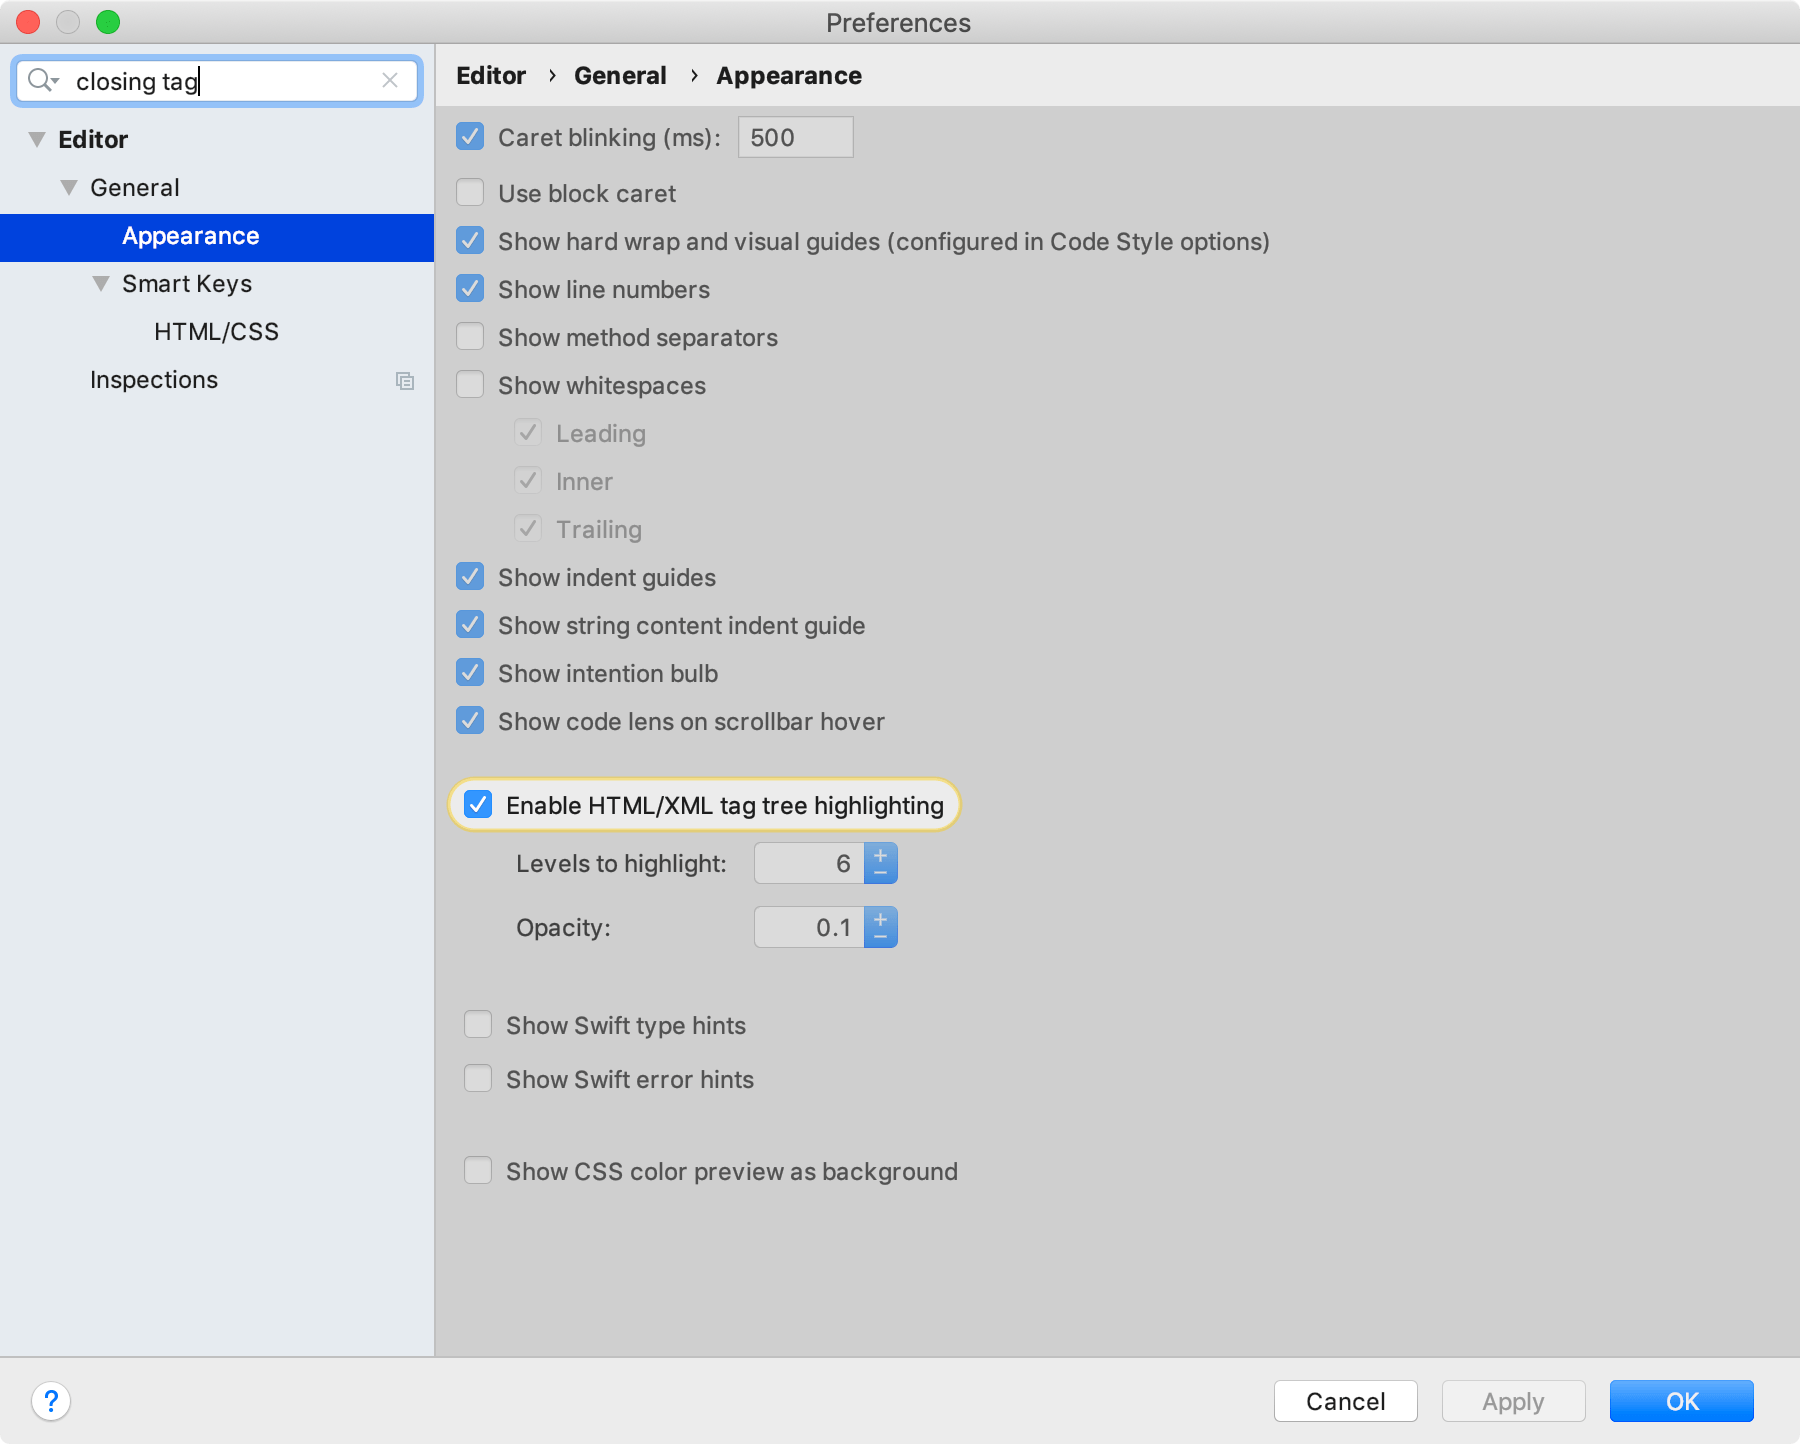Click the disabled Leading checkbox

[528, 433]
